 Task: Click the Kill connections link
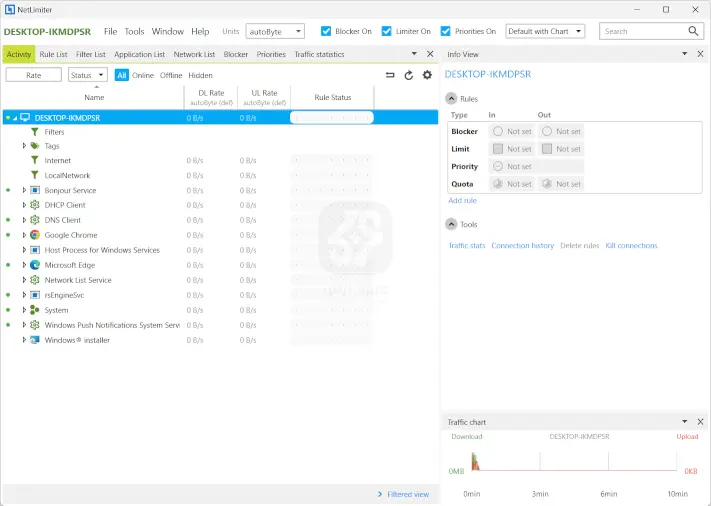point(631,245)
